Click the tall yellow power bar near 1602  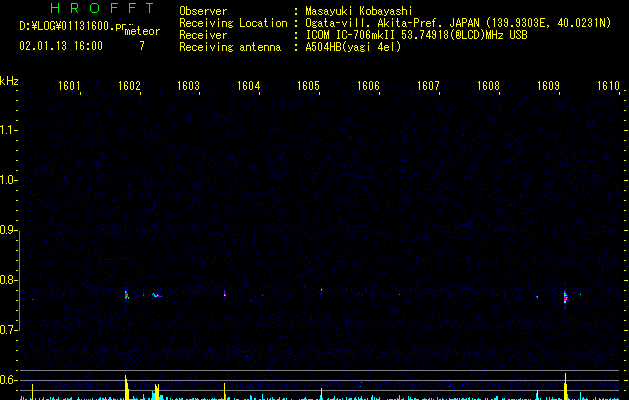pyautogui.click(x=127, y=388)
